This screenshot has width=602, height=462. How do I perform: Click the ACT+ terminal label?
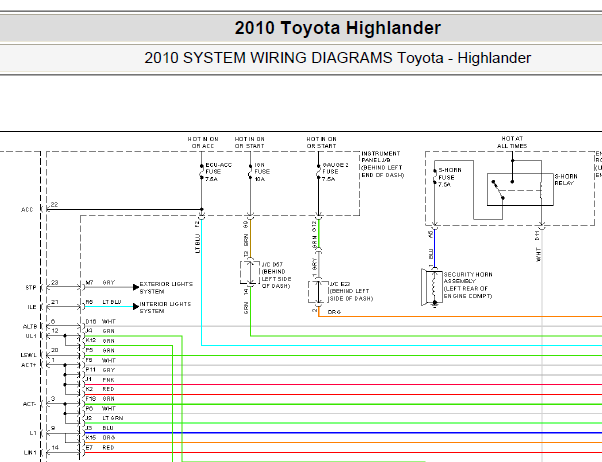click(x=28, y=365)
